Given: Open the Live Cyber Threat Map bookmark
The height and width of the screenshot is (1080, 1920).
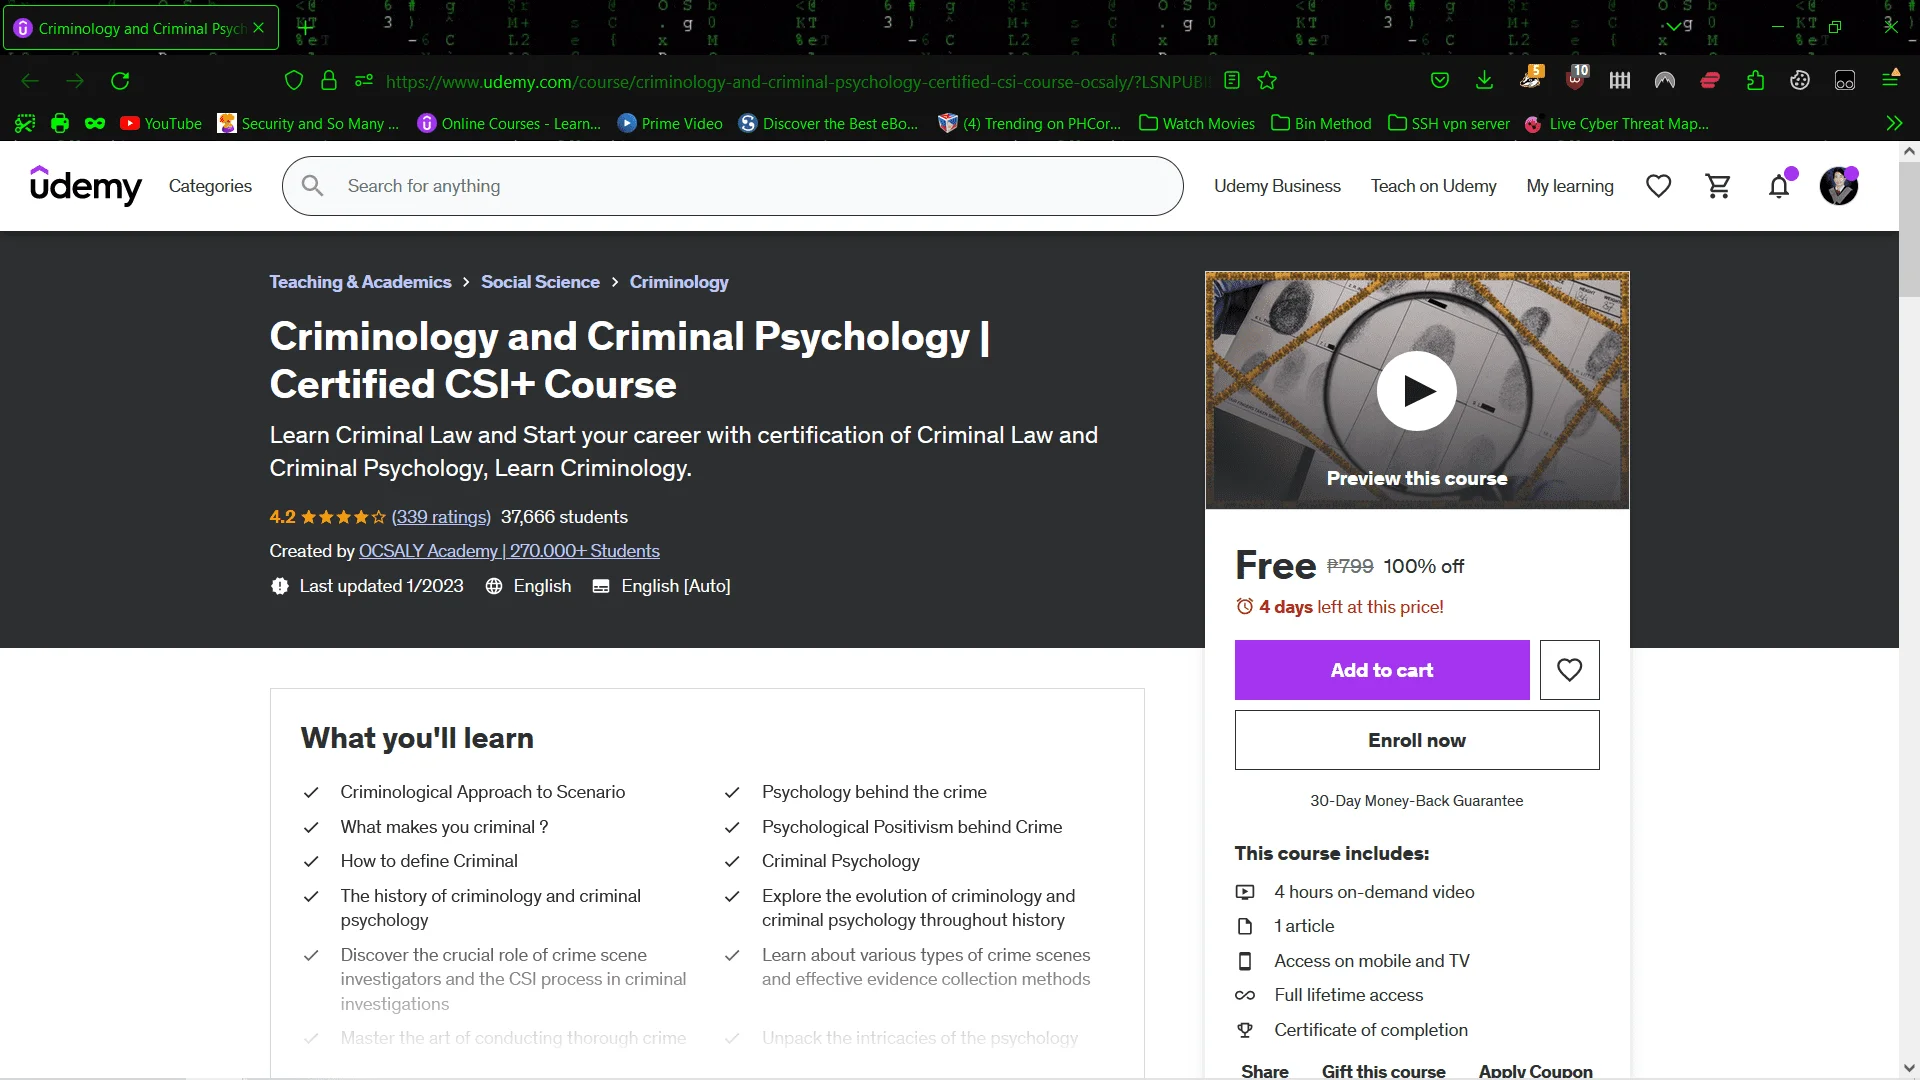Looking at the screenshot, I should (x=1616, y=123).
